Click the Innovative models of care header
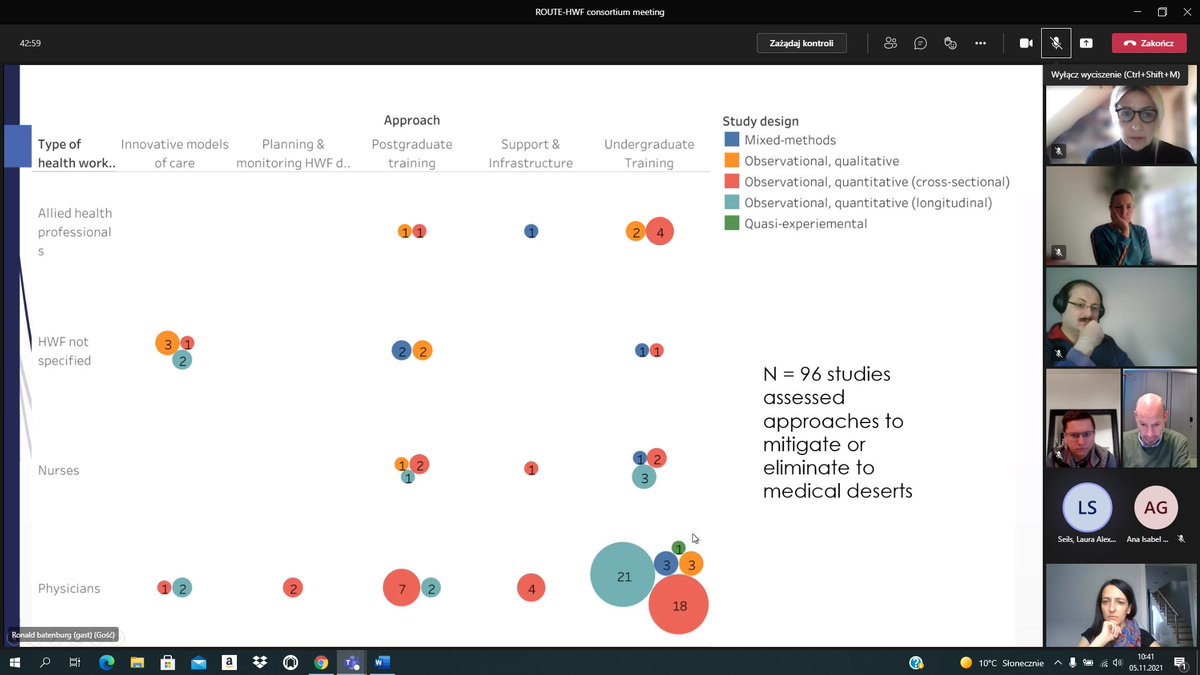Image resolution: width=1200 pixels, height=675 pixels. tap(175, 153)
